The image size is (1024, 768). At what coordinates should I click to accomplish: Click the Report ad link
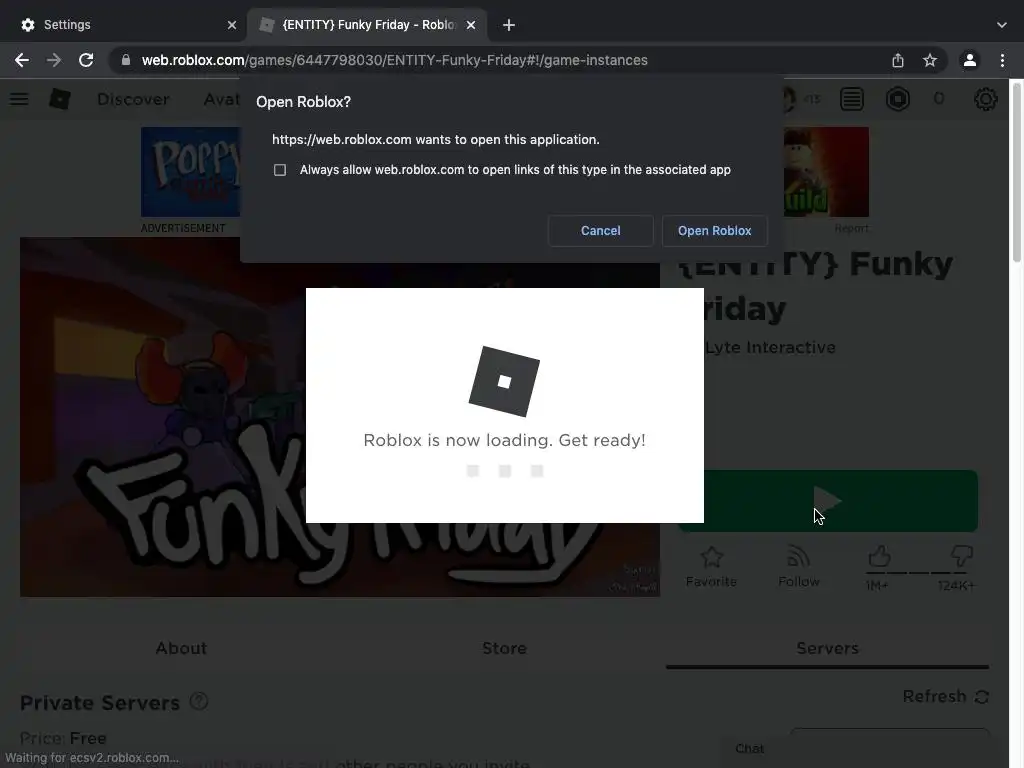tap(852, 228)
